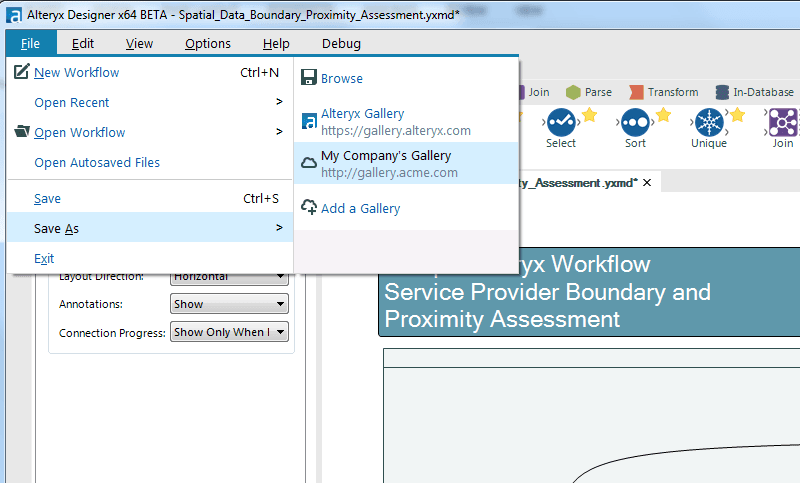Choose Open Autosaved Files
Image resolution: width=800 pixels, height=483 pixels.
(x=149, y=162)
